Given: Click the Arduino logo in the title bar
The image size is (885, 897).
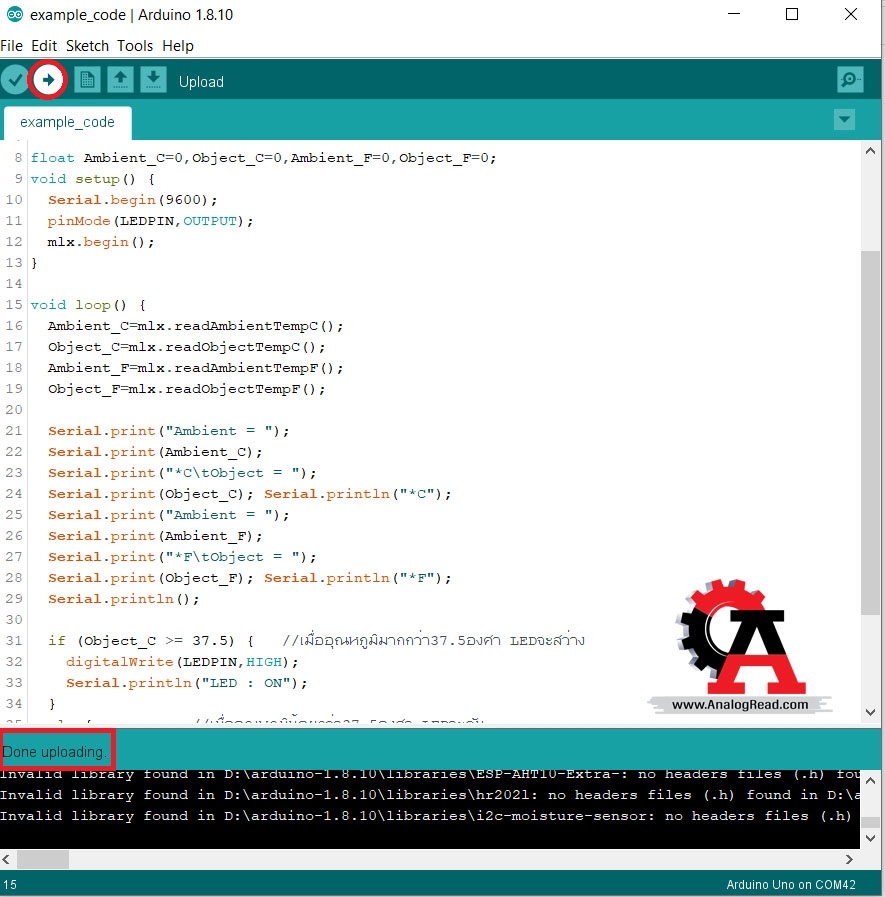Looking at the screenshot, I should (15, 14).
